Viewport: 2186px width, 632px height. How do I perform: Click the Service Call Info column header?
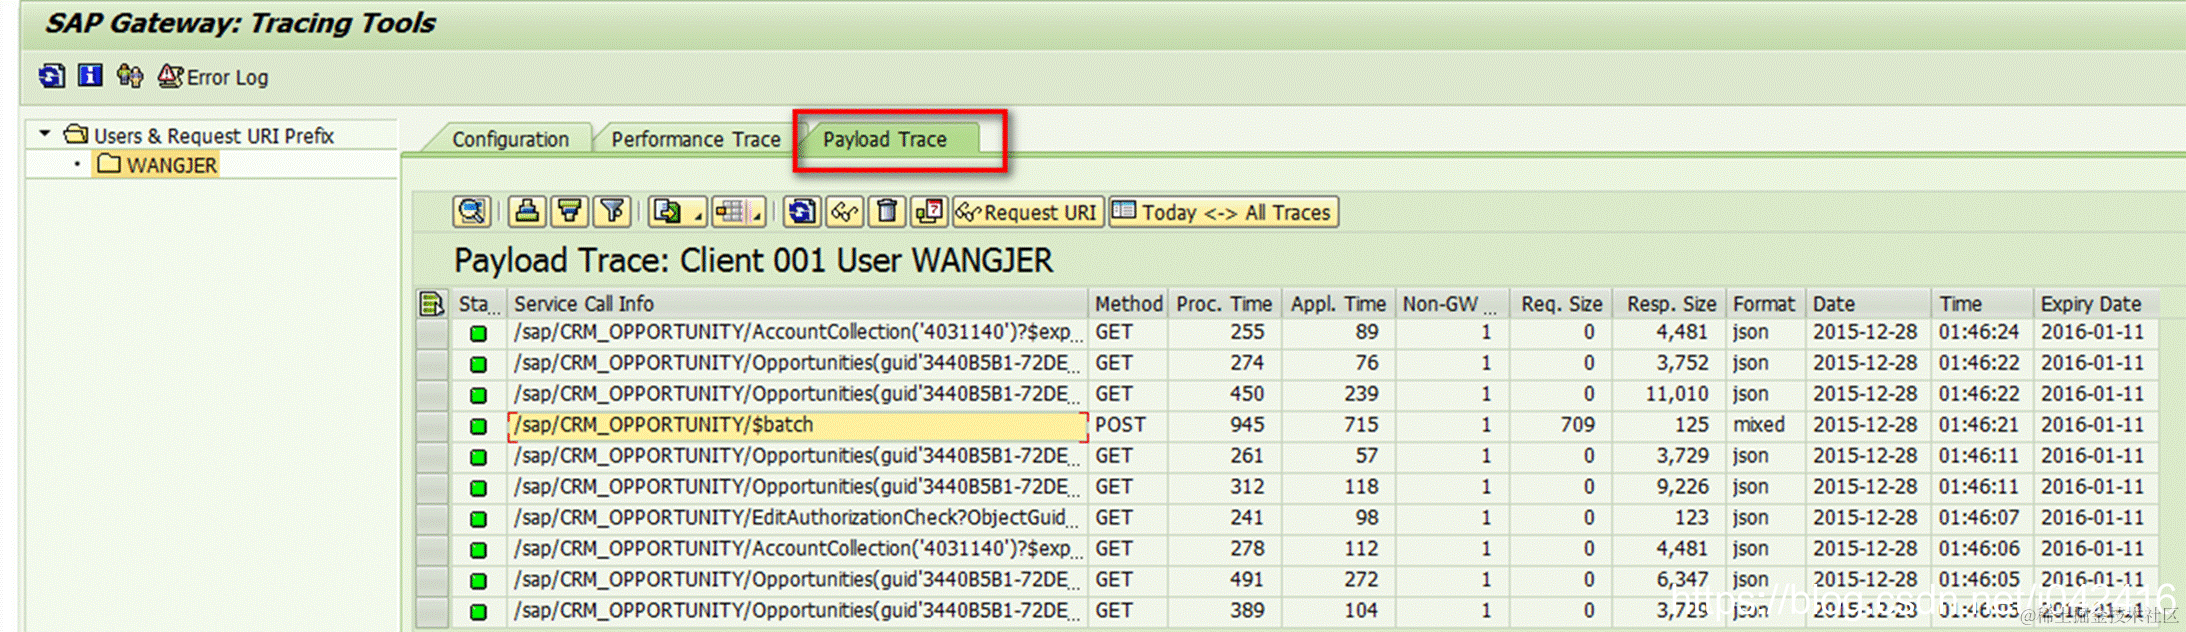point(797,303)
